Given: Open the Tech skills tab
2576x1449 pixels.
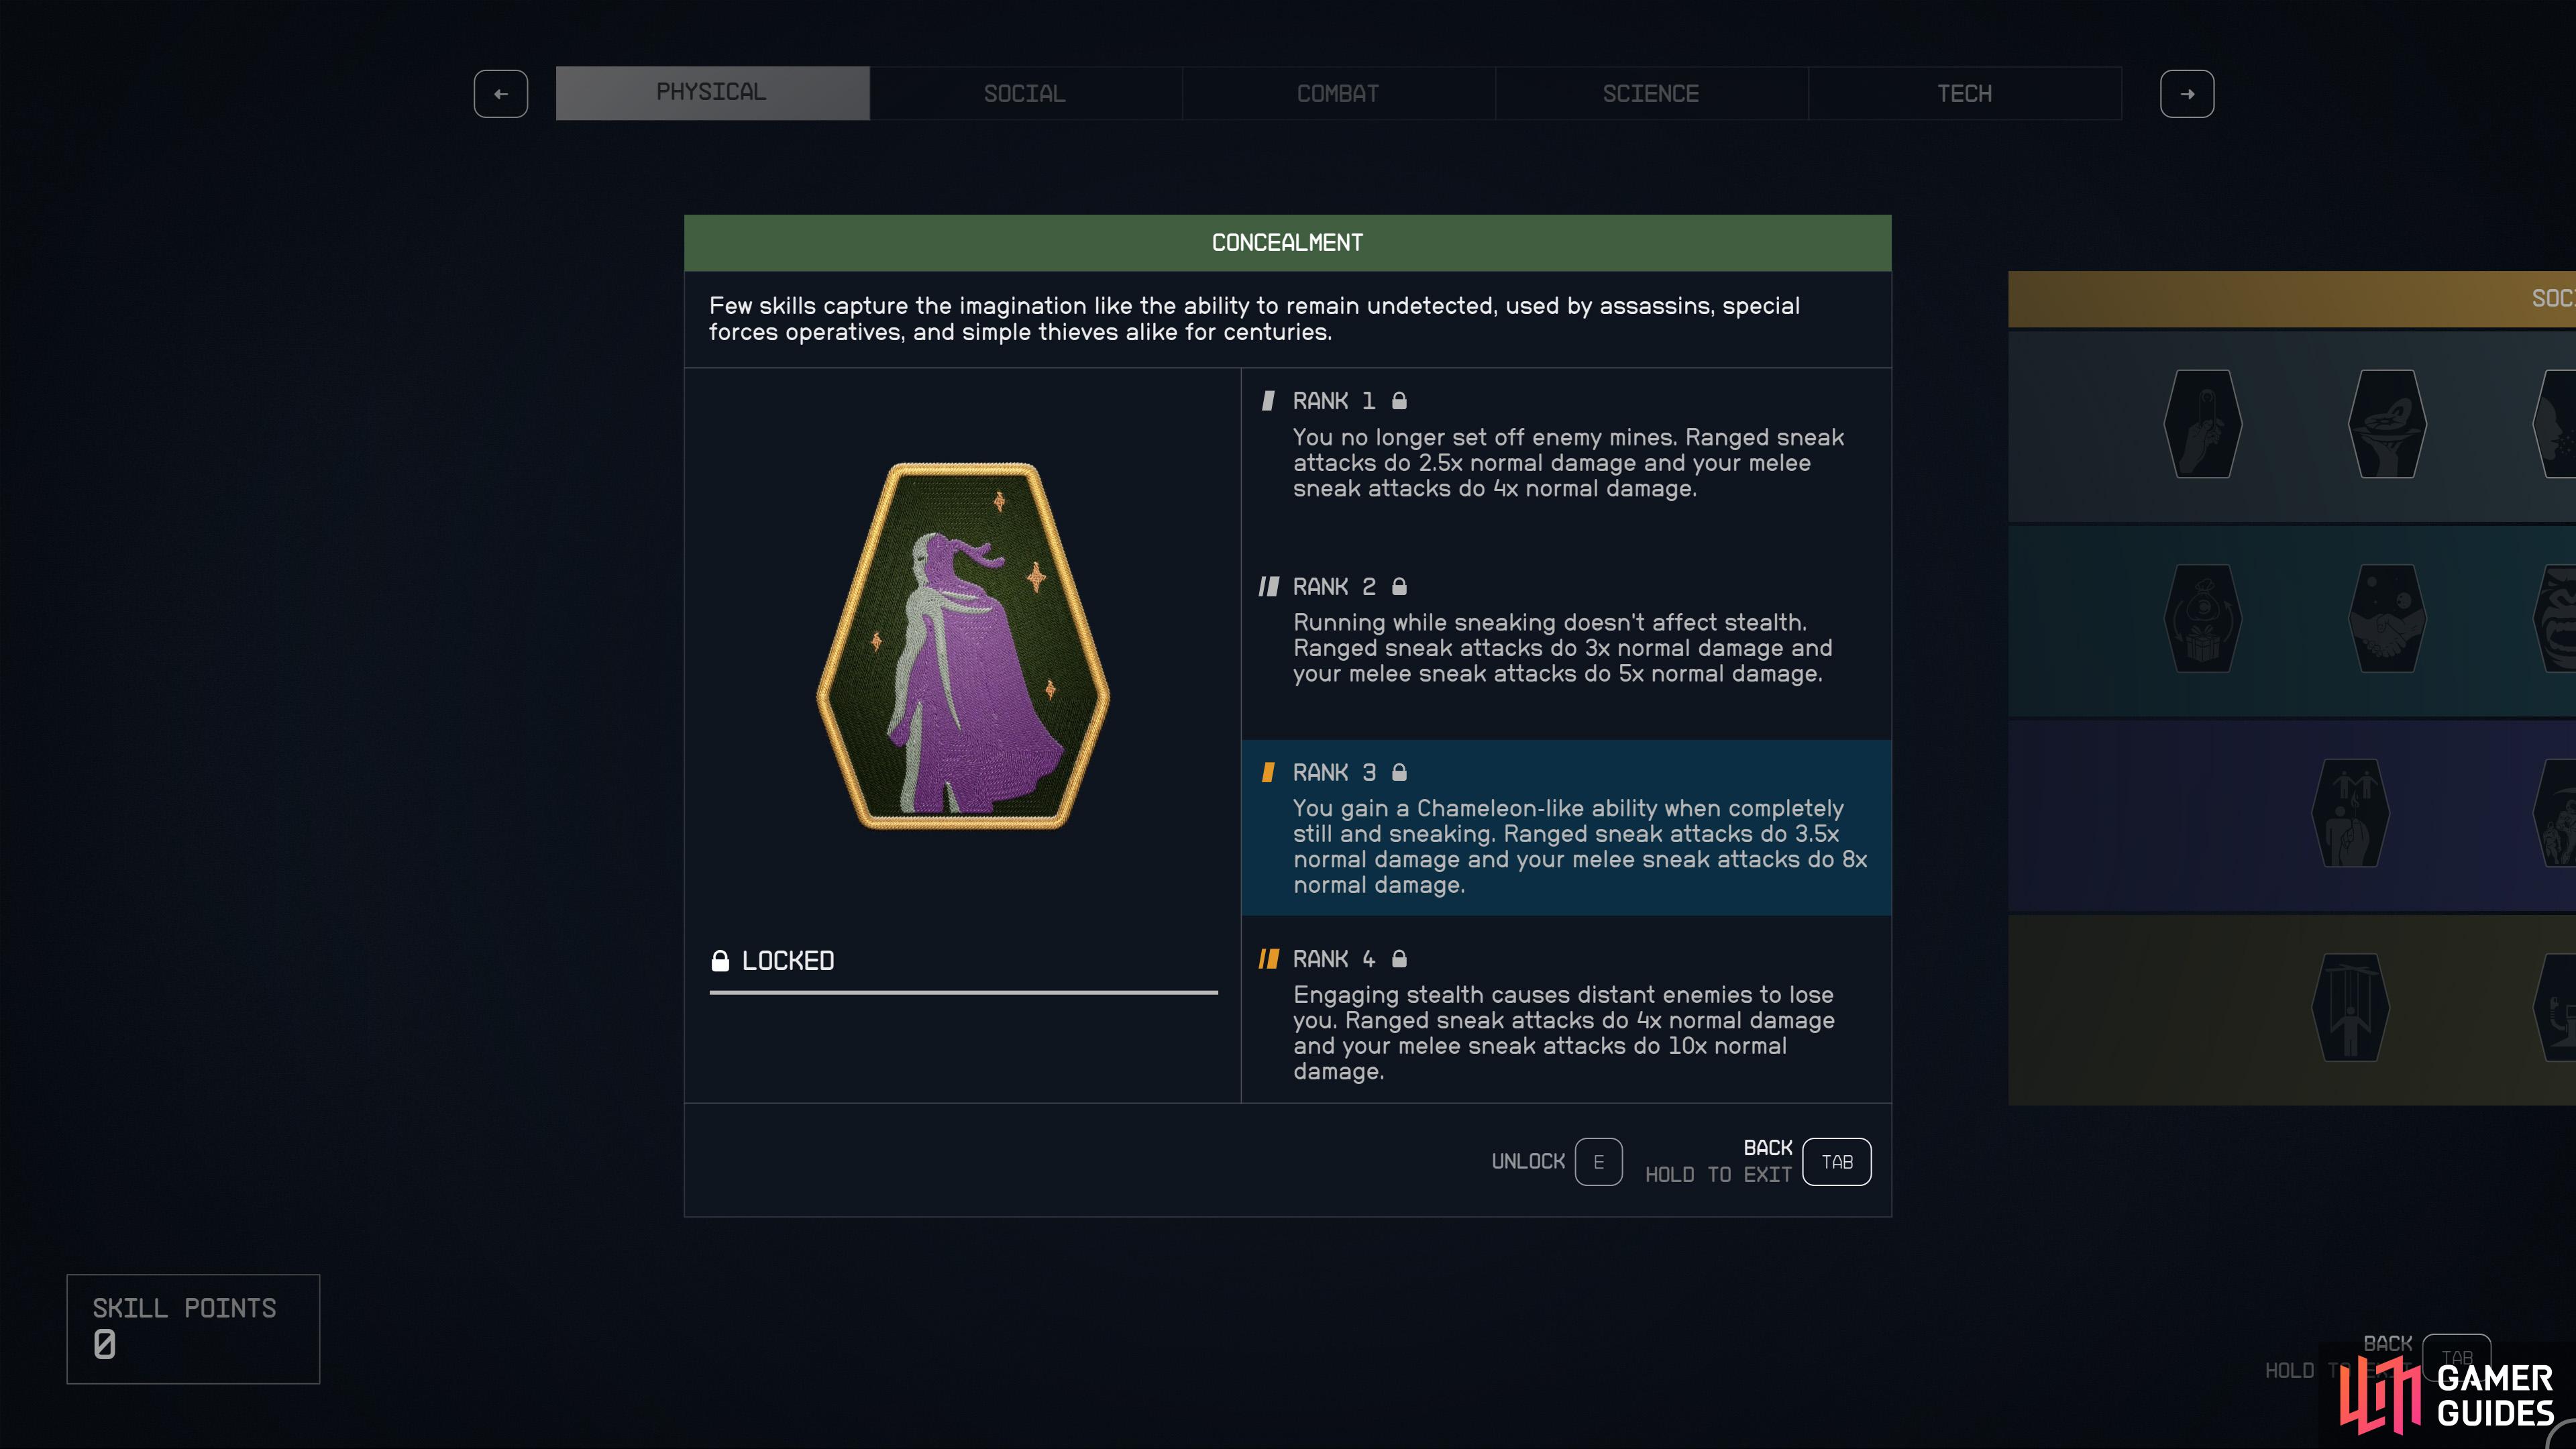Looking at the screenshot, I should coord(1964,94).
